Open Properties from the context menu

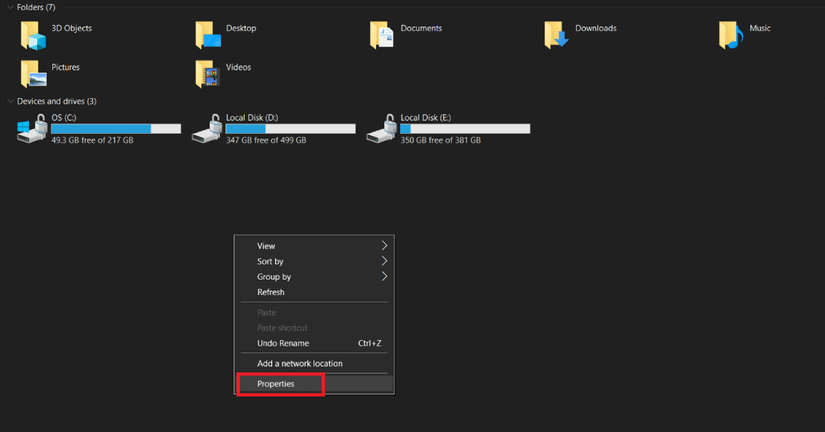(x=314, y=384)
